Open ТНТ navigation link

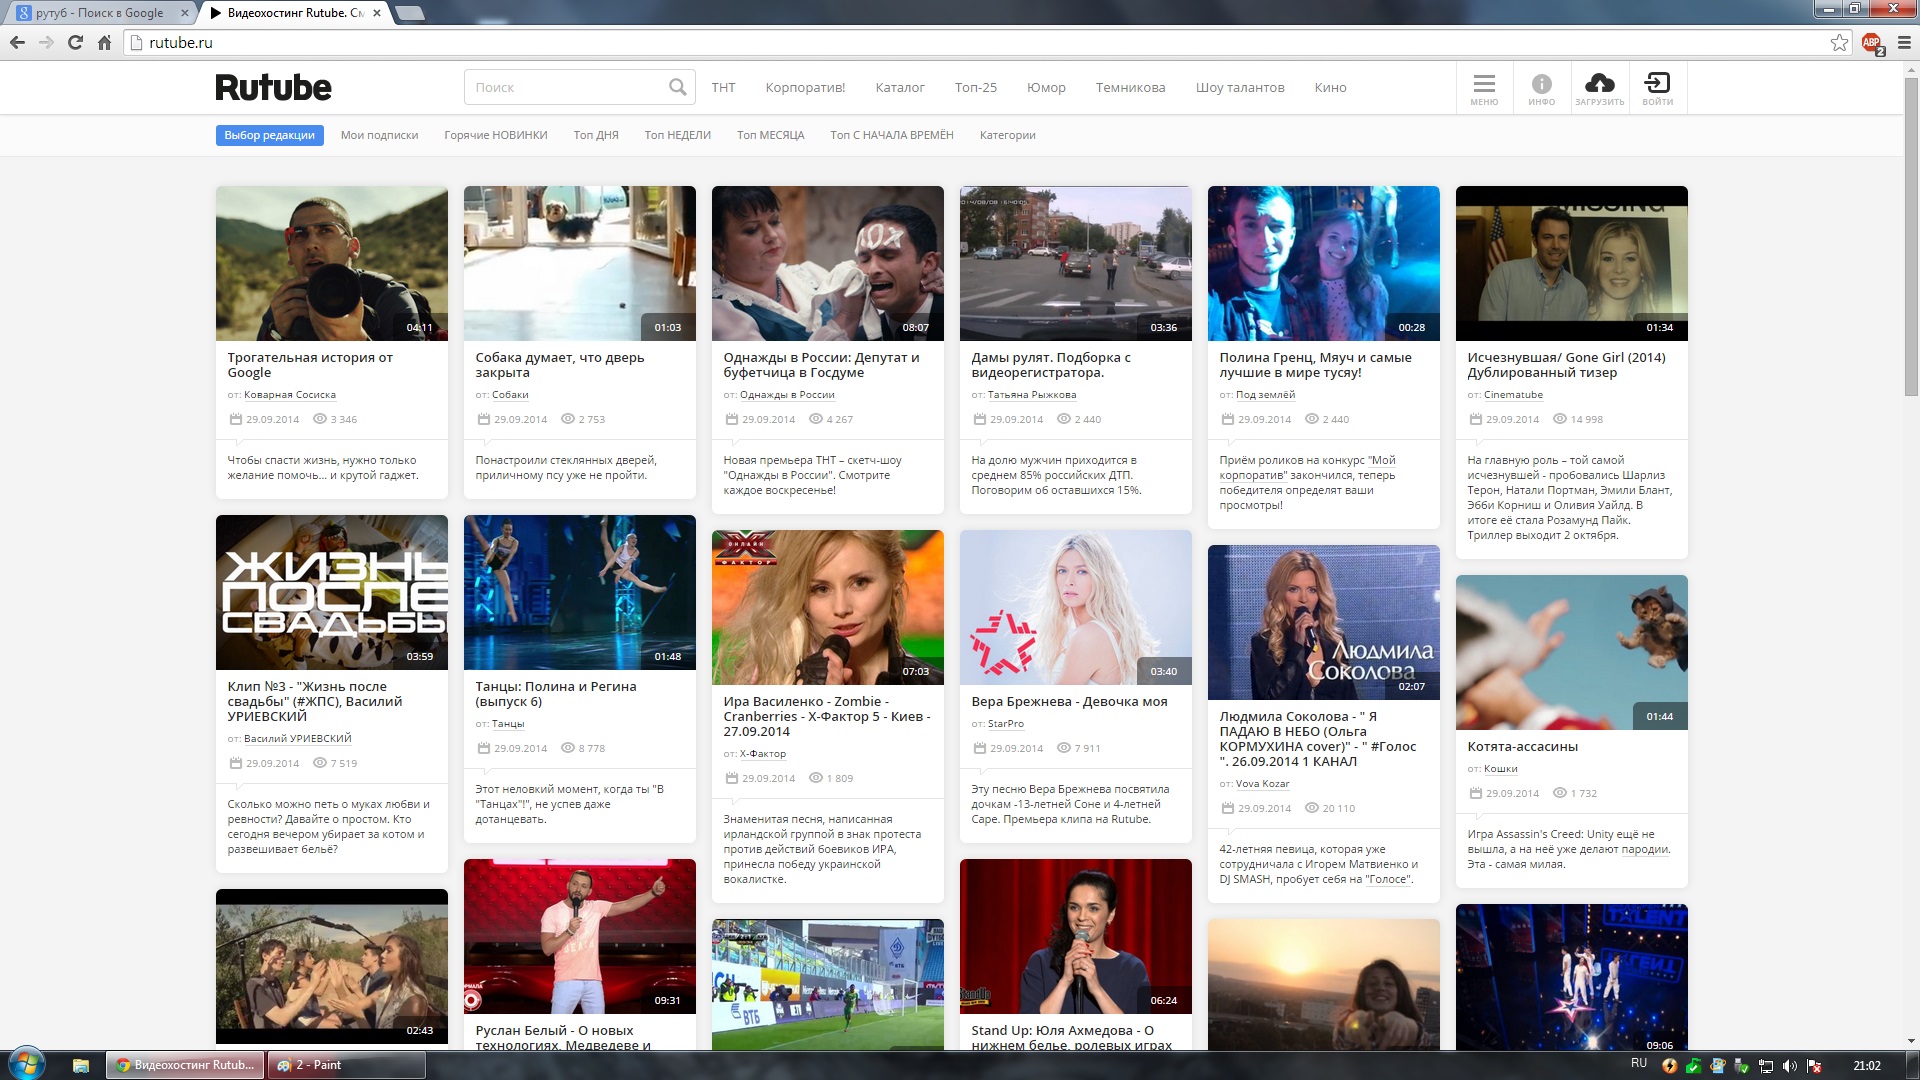pos(723,88)
